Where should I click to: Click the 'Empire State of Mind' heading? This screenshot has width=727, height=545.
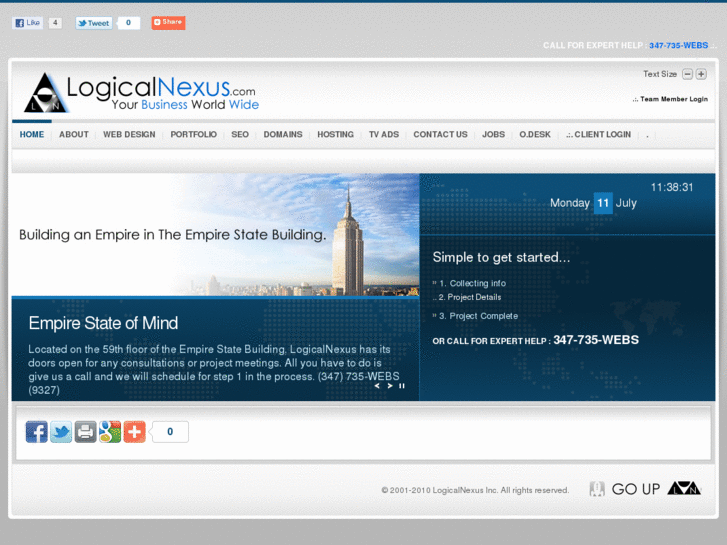(x=103, y=323)
